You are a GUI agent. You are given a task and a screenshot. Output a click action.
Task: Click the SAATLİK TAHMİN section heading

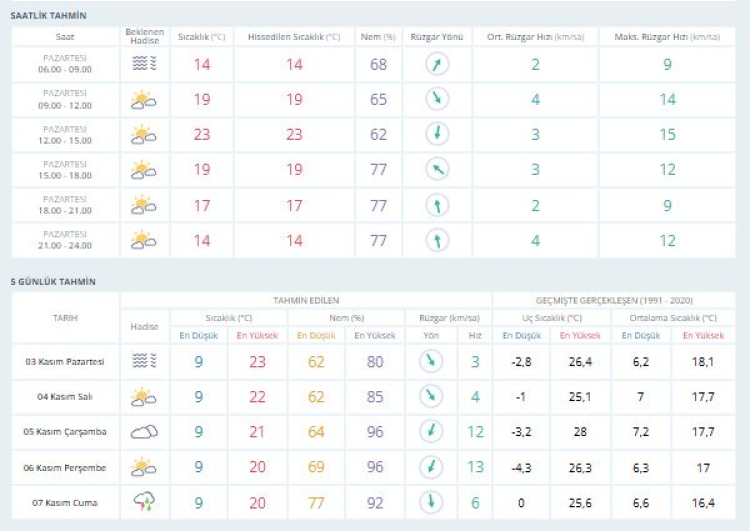tap(48, 17)
